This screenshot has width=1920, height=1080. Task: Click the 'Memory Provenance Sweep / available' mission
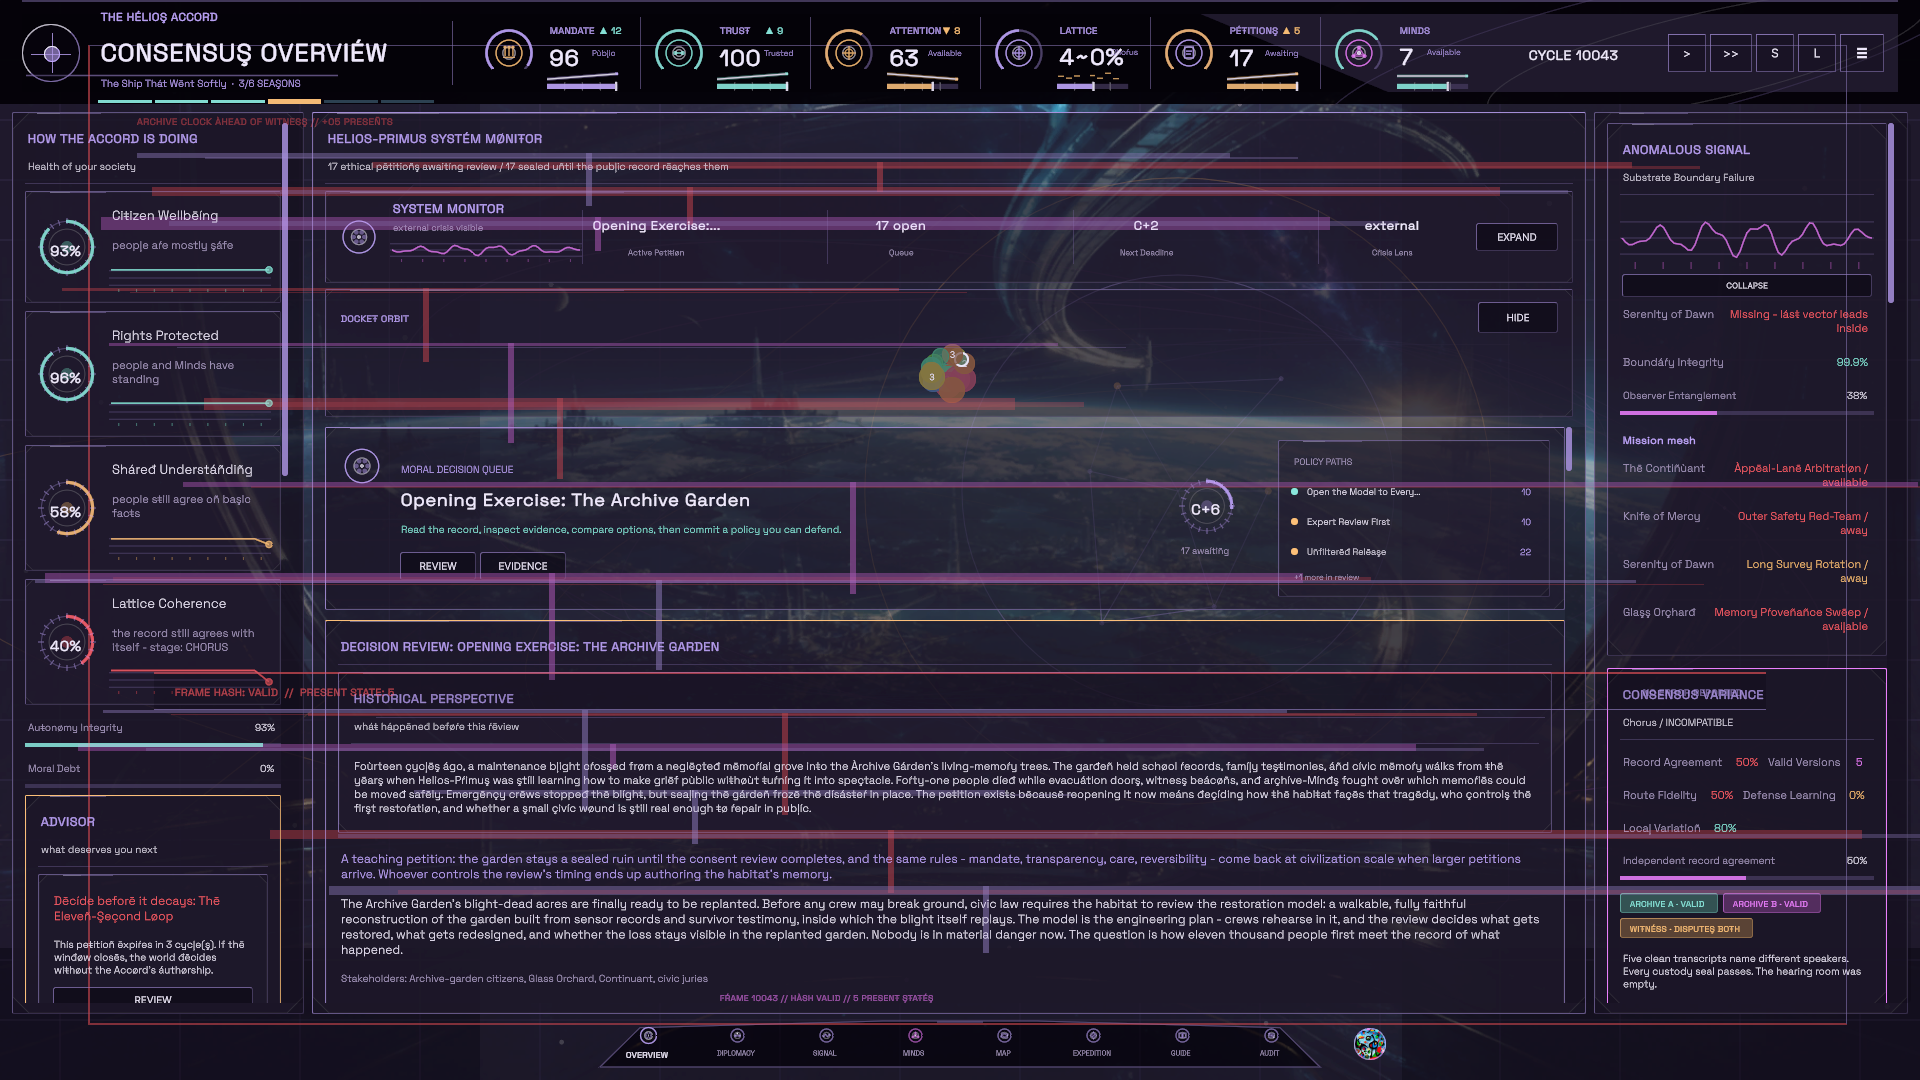1791,619
